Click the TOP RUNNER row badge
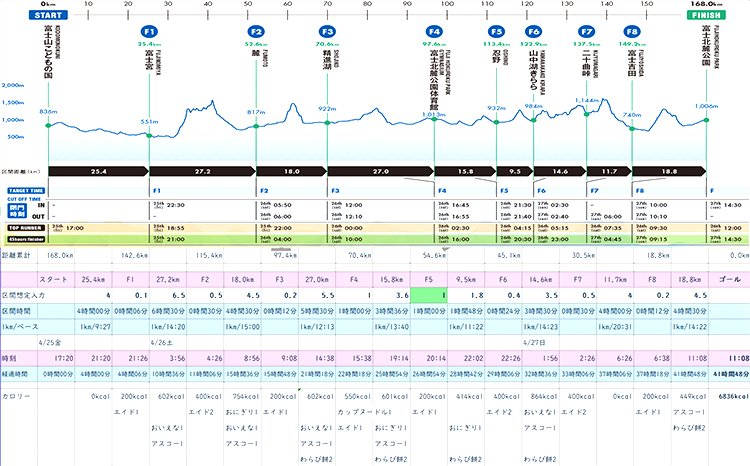 26,228
